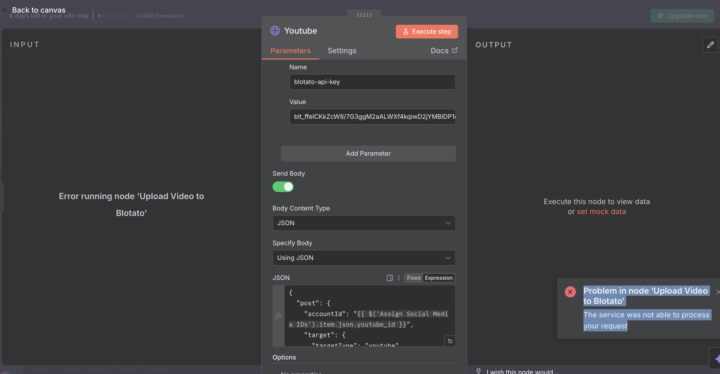
Task: Open the Specify Body dropdown
Action: [x=364, y=258]
